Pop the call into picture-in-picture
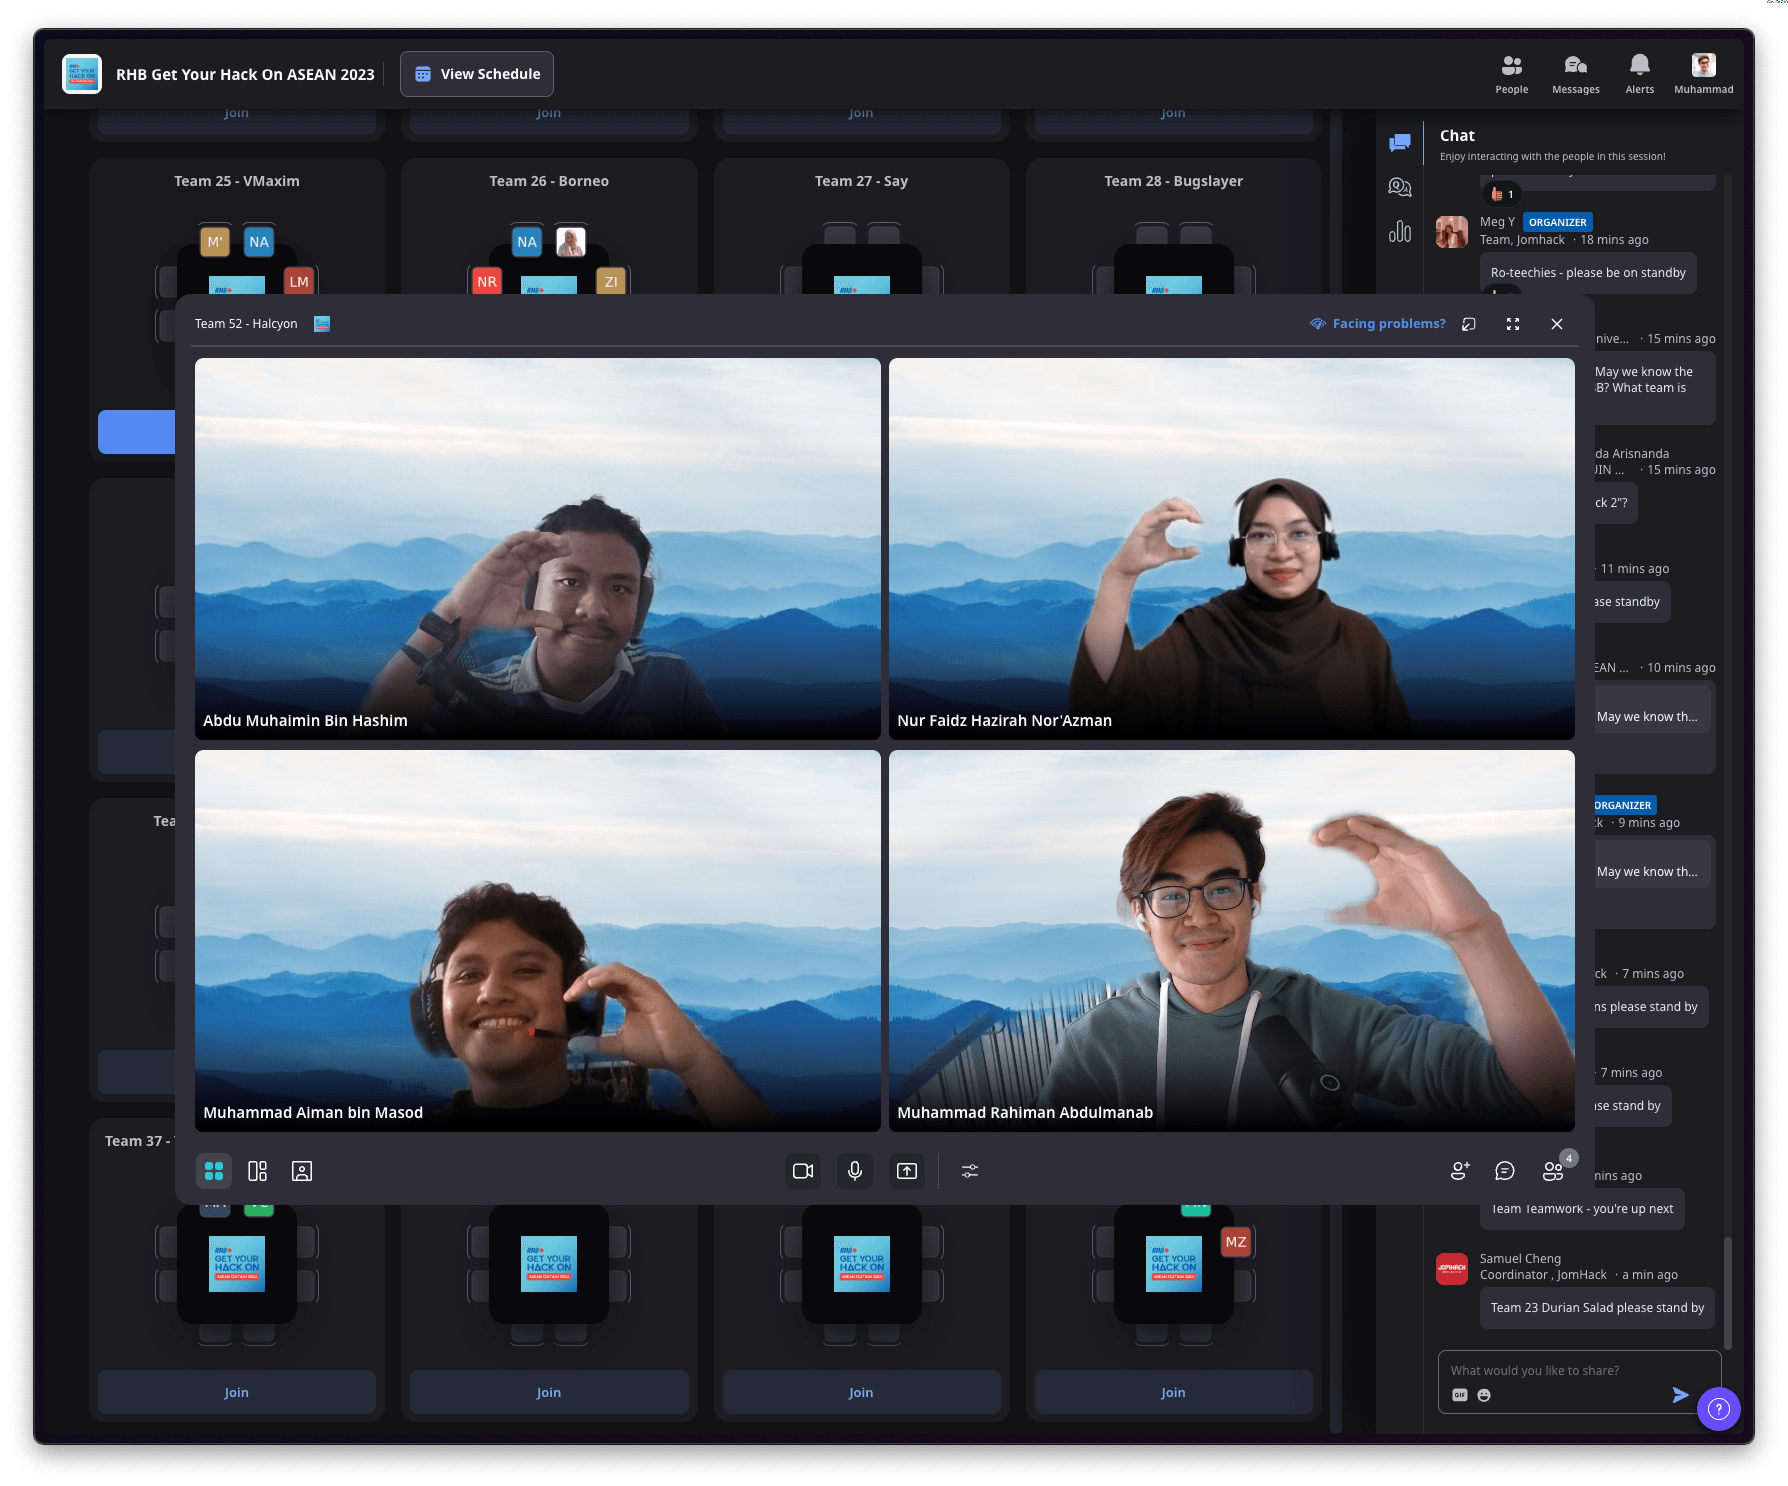This screenshot has height=1486, width=1788. pyautogui.click(x=1468, y=323)
